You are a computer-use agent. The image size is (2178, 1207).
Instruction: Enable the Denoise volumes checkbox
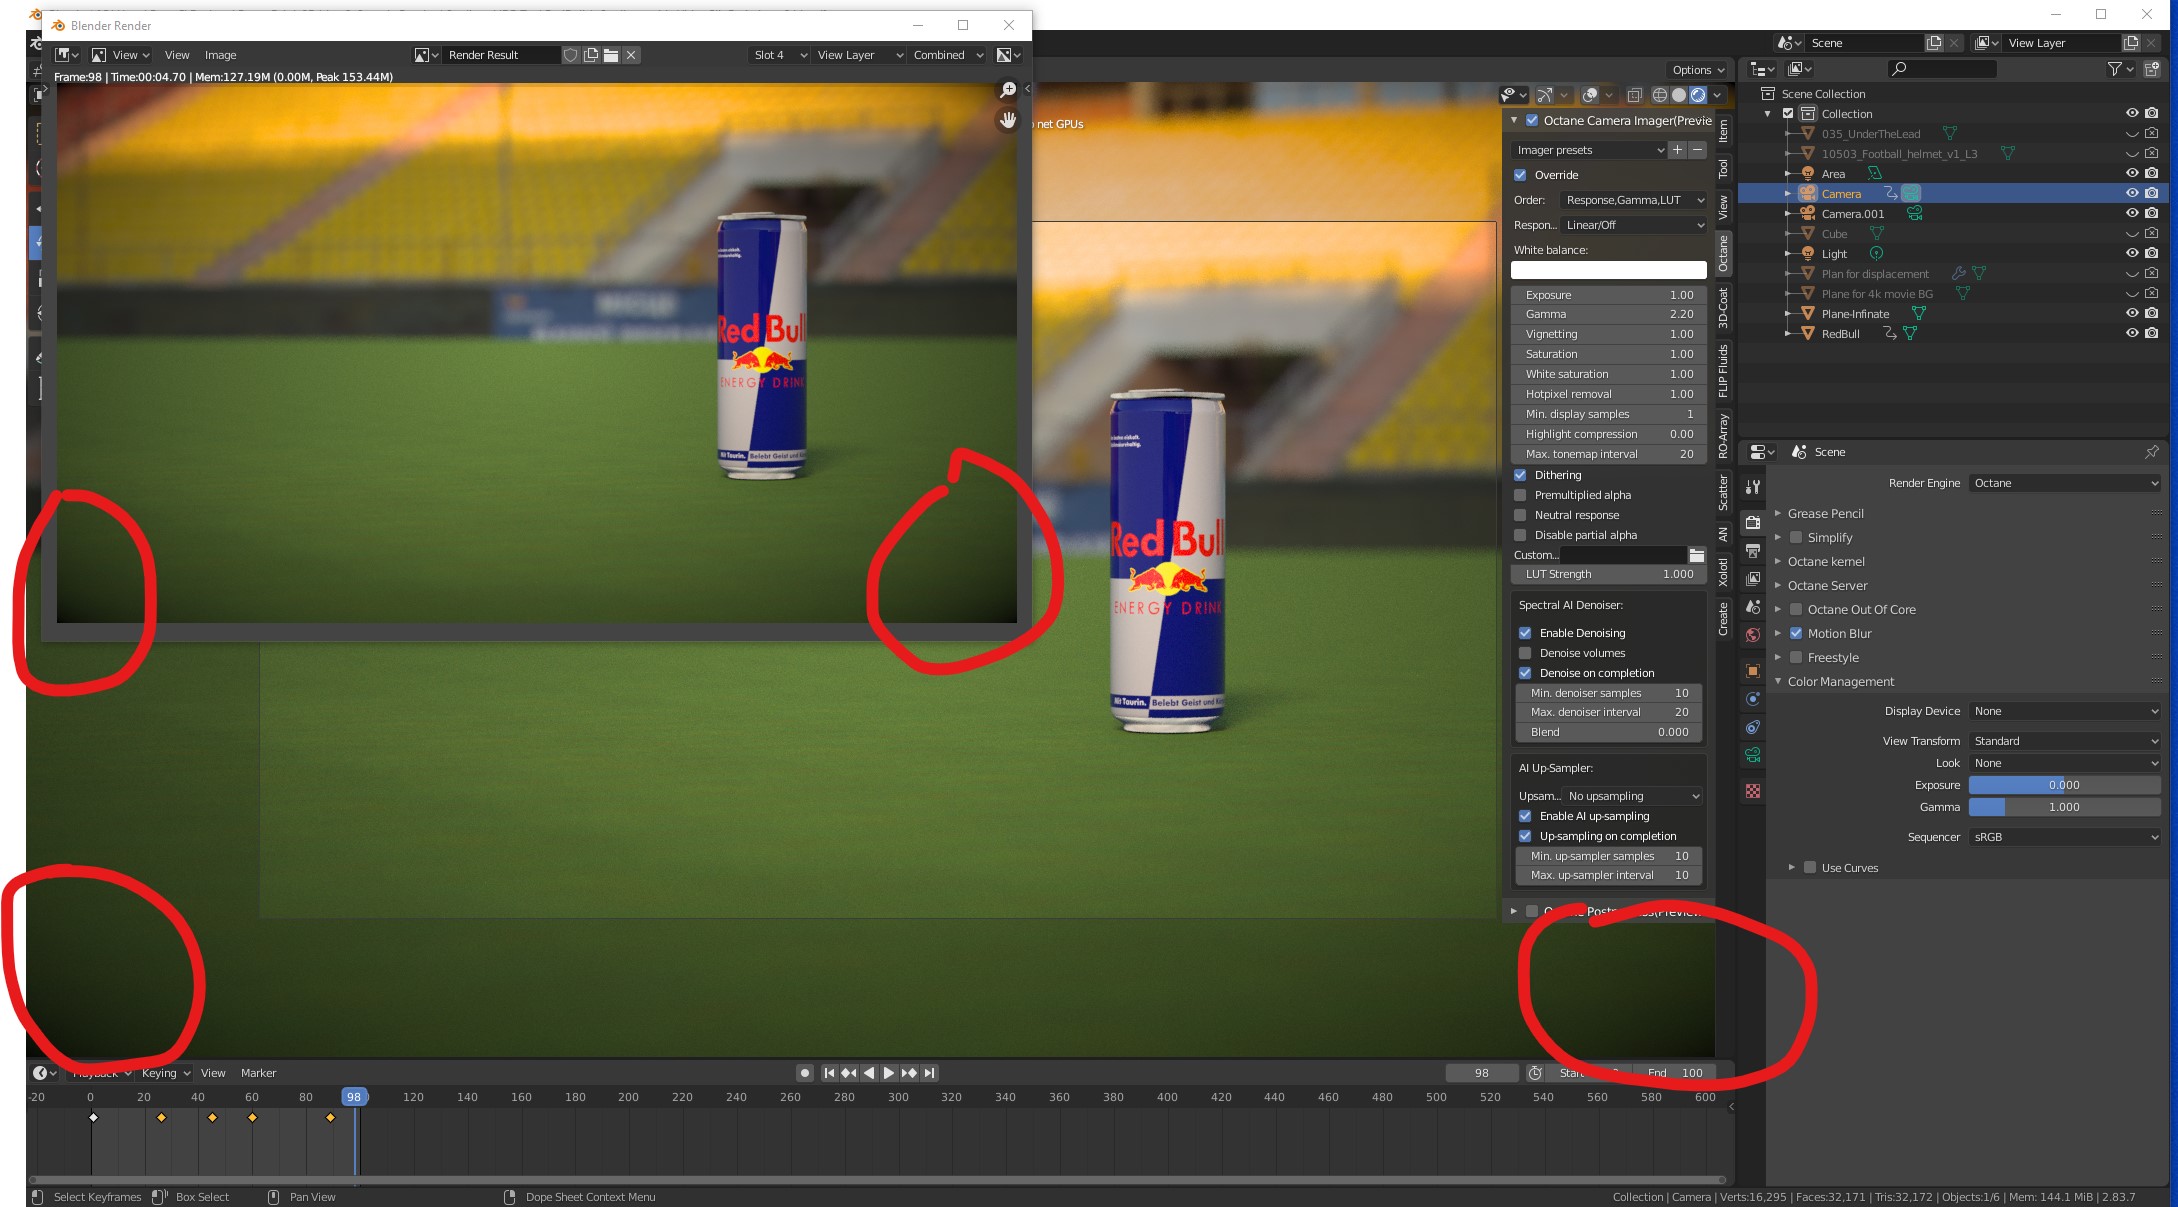1525,653
